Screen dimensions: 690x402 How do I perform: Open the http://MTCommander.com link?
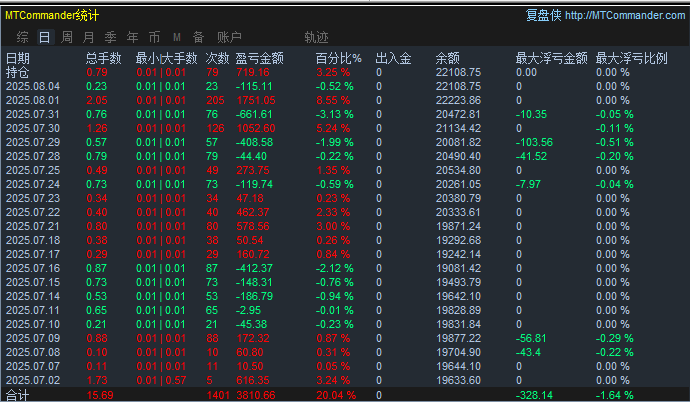coord(625,15)
